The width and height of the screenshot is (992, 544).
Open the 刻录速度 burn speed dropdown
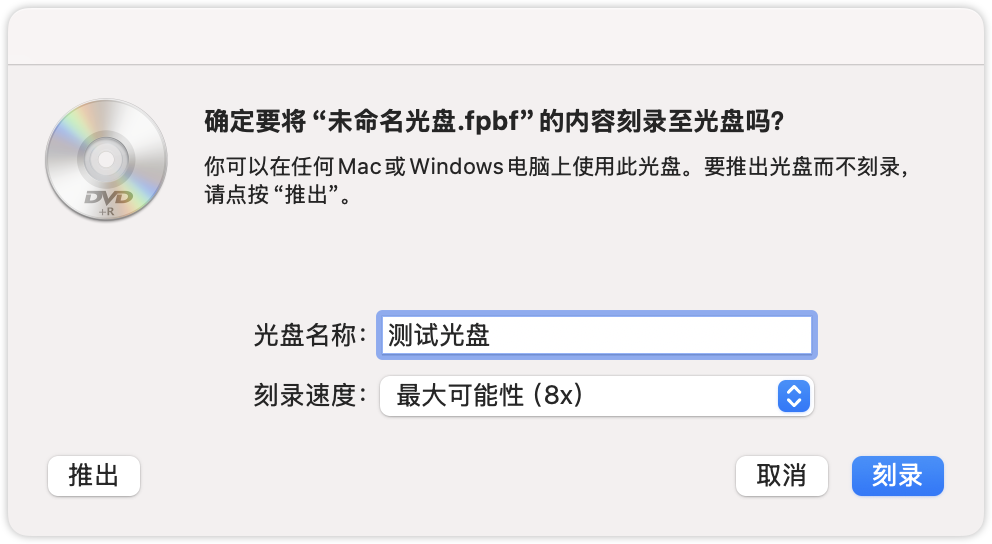[596, 395]
